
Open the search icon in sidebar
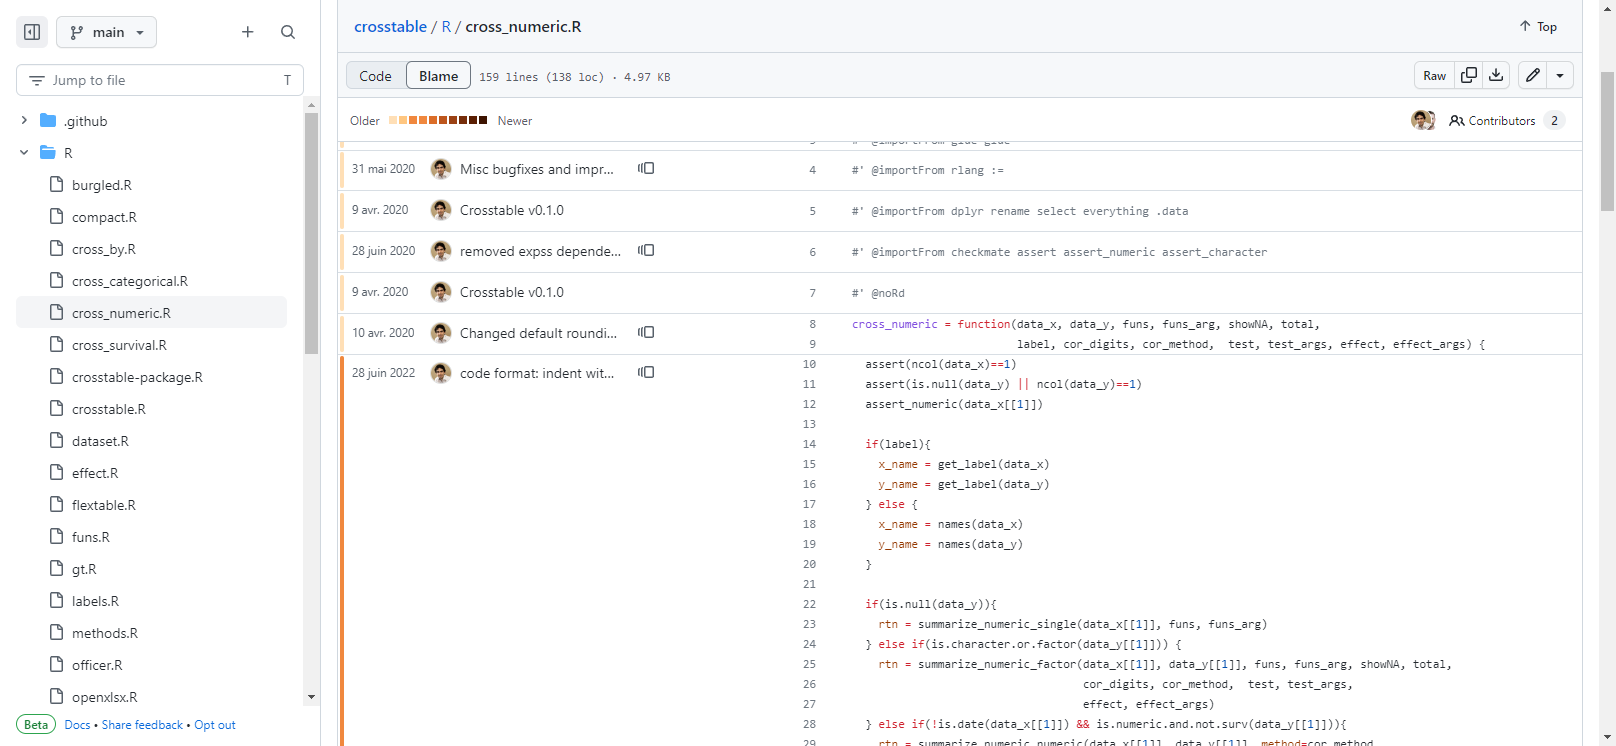288,32
